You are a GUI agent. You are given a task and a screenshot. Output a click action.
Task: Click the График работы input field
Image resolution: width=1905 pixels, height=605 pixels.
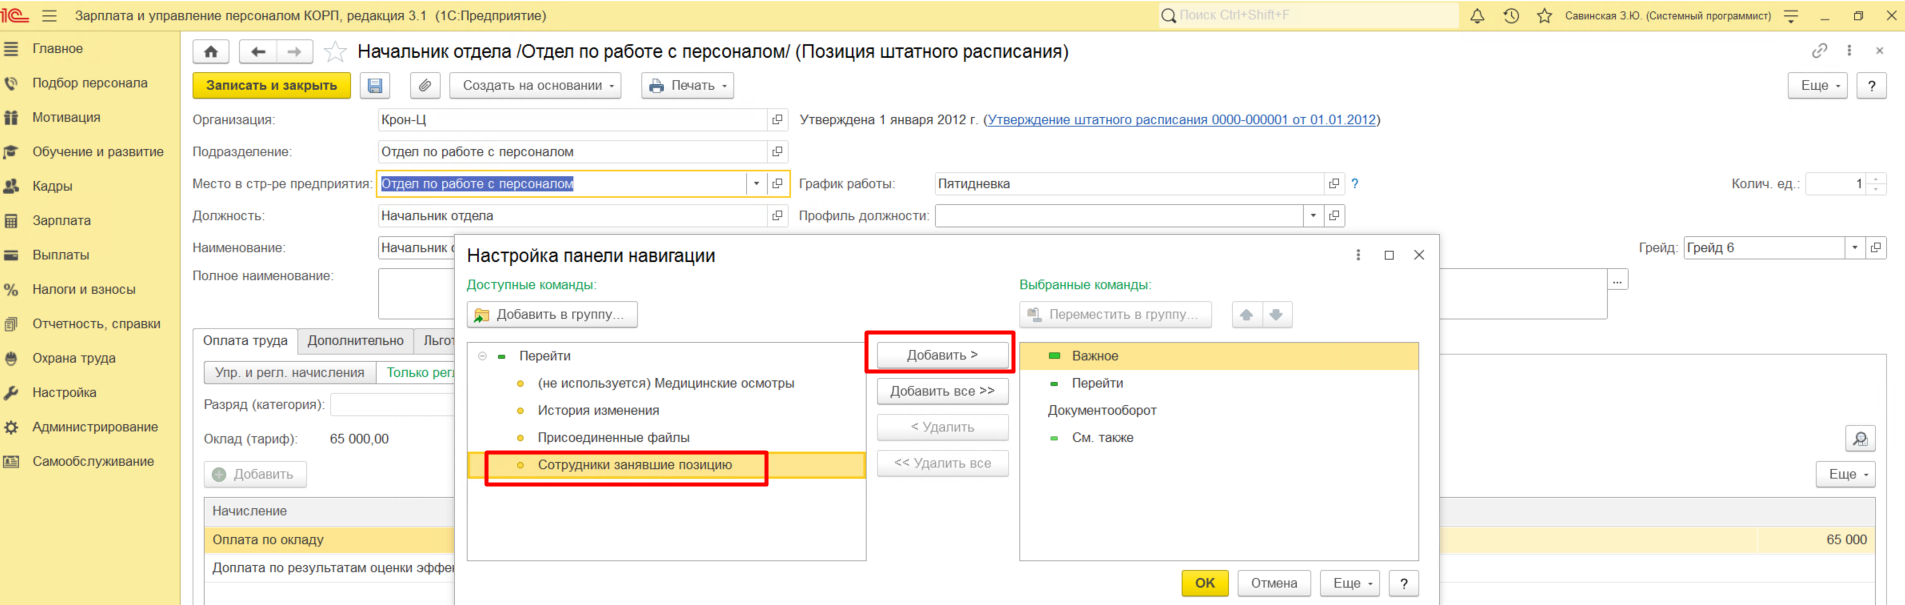pos(1128,184)
